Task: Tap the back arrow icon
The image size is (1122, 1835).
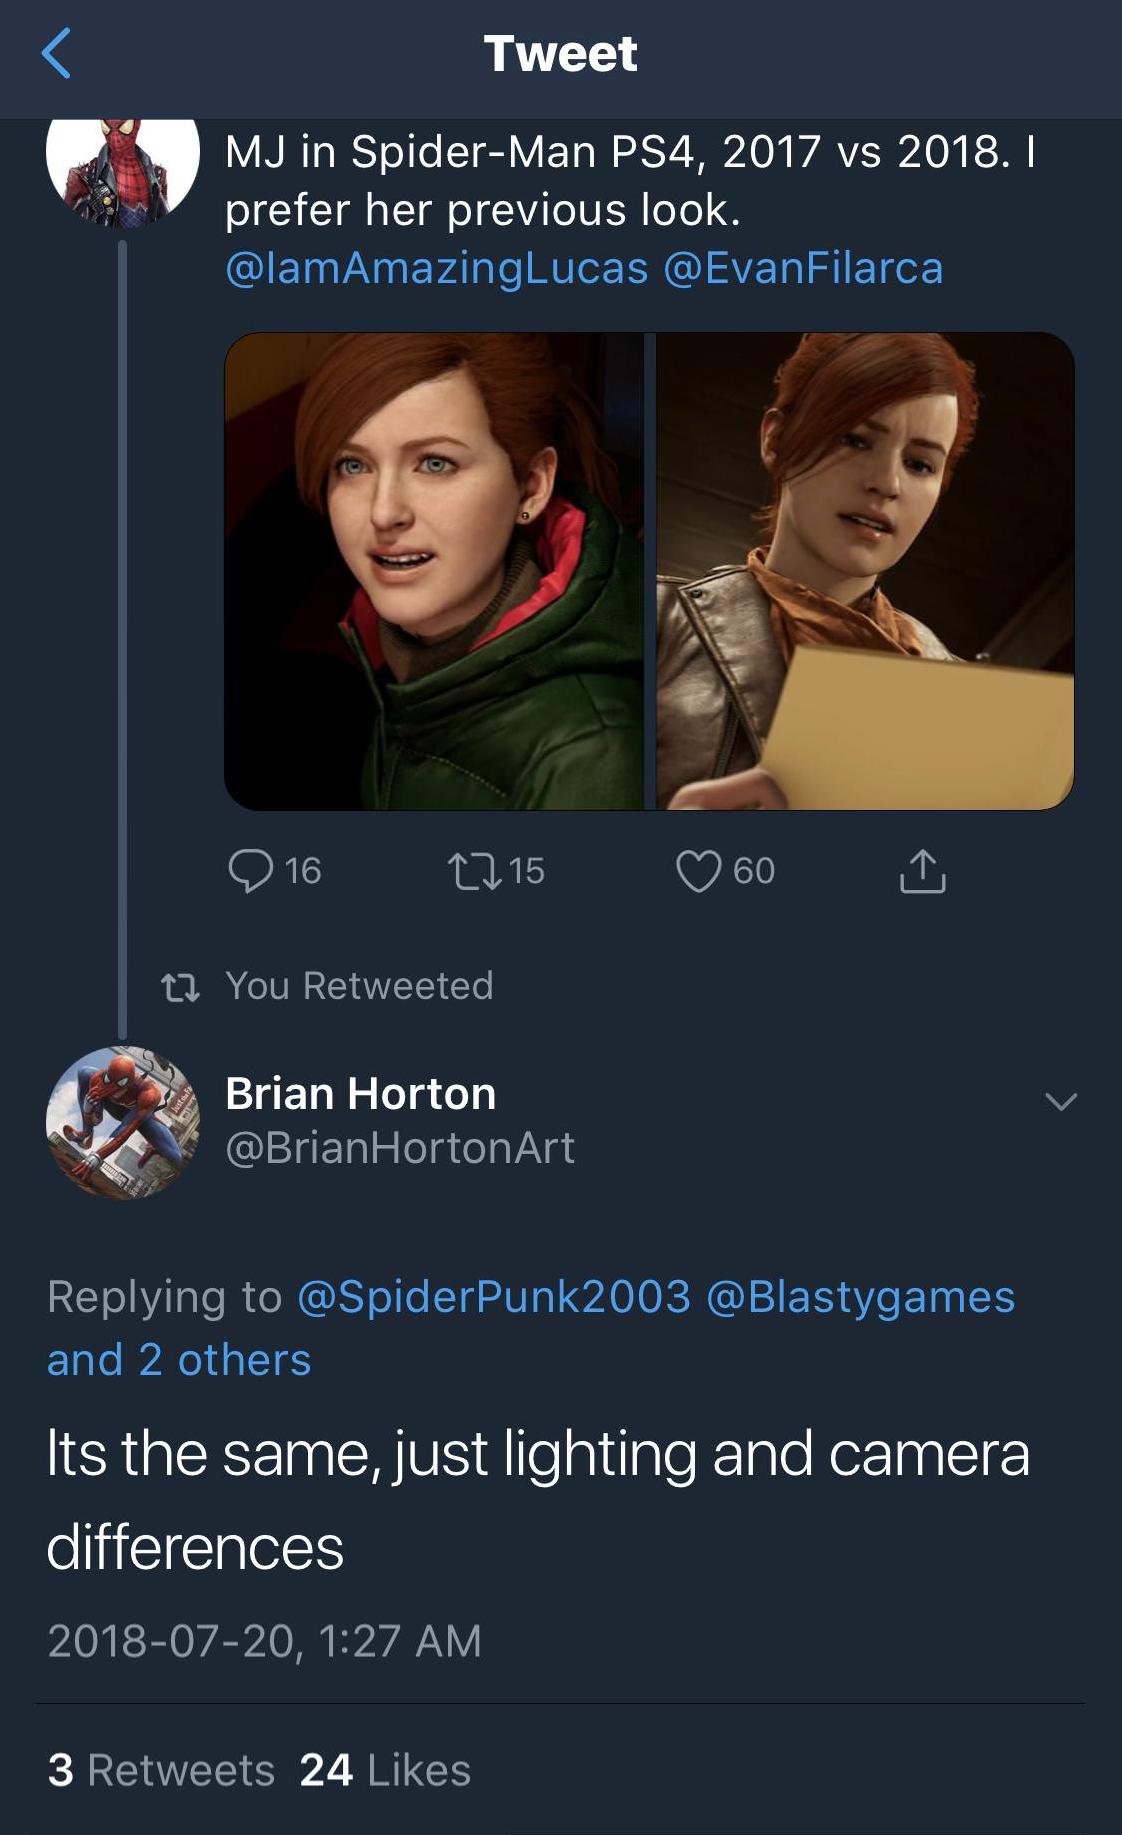Action: pos(57,53)
